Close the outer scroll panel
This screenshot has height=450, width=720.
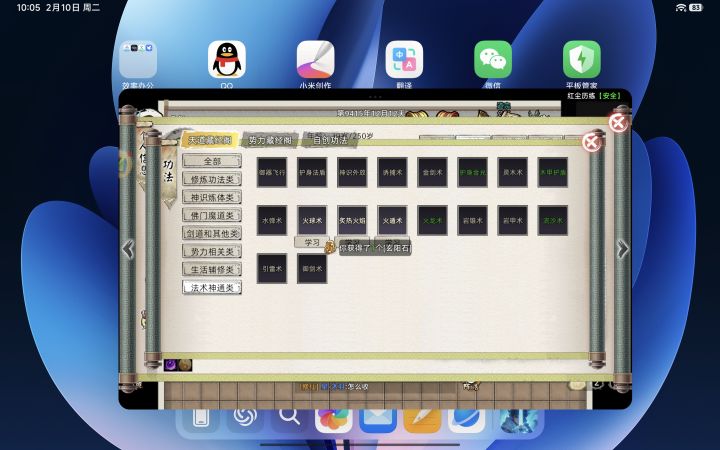(x=619, y=123)
